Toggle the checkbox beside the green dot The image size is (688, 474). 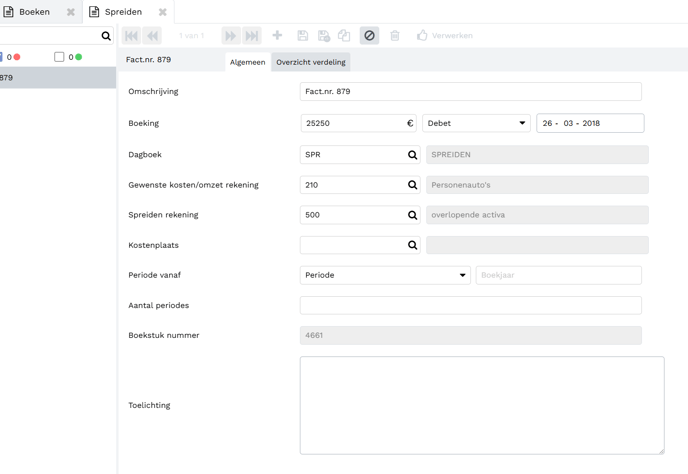point(59,57)
